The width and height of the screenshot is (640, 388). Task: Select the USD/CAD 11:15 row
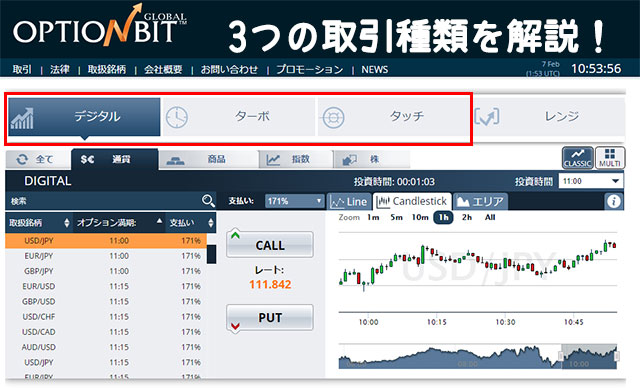106,332
